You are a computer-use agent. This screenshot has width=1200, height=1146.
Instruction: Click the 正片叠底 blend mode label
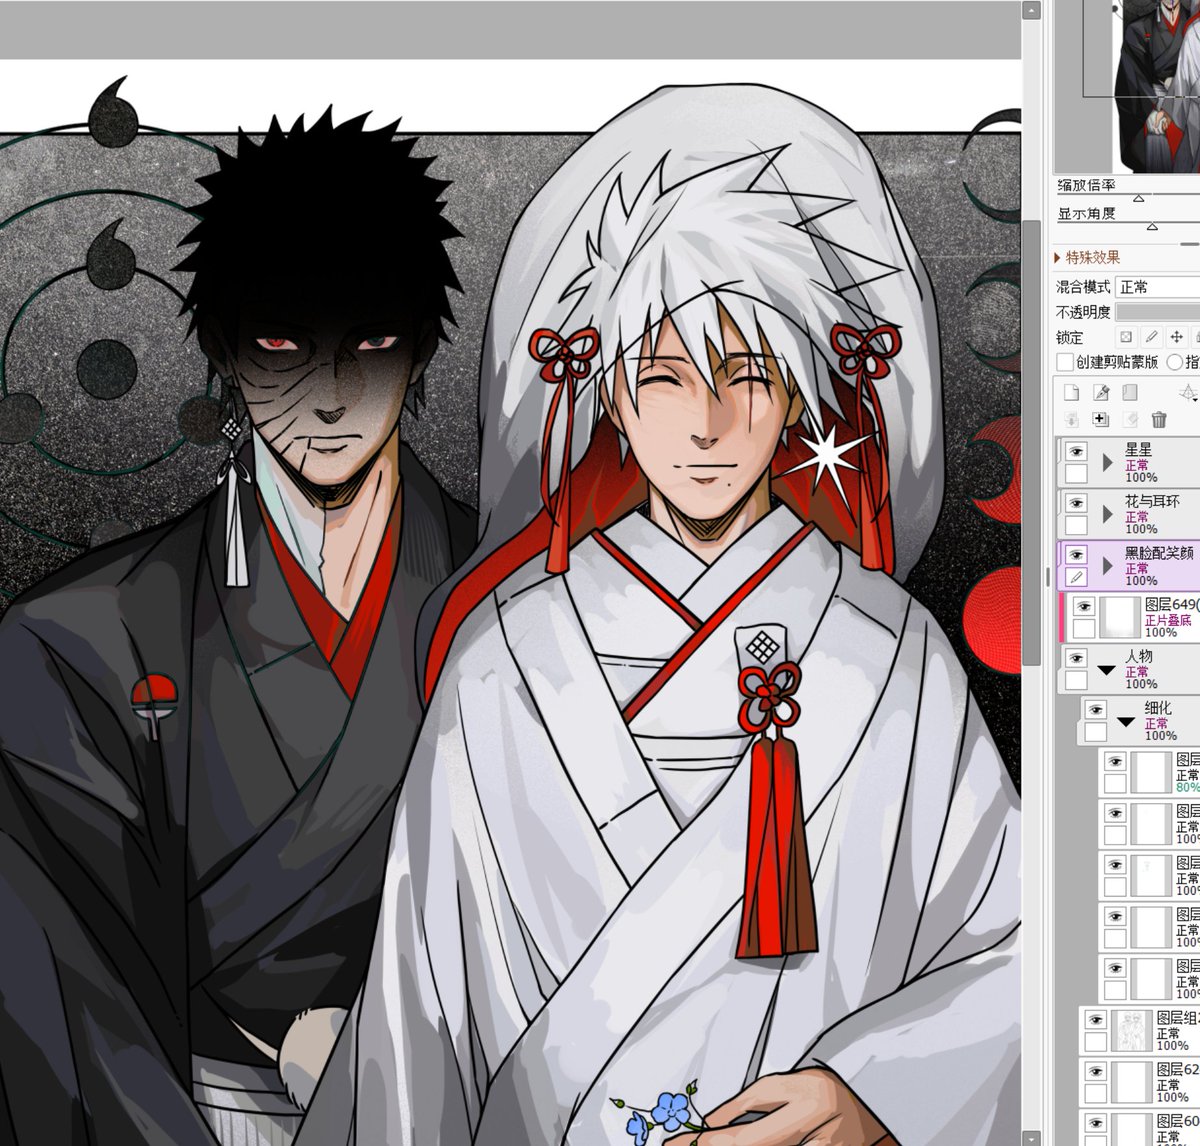(1168, 620)
